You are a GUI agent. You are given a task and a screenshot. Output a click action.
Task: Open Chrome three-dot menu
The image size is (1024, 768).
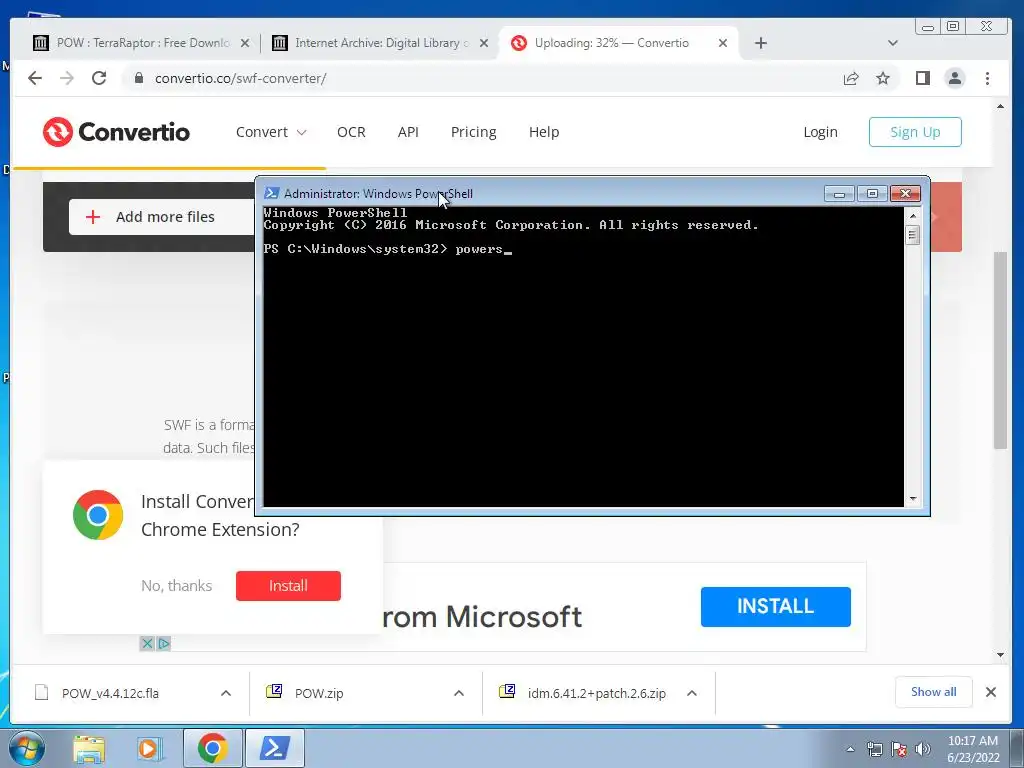987,78
